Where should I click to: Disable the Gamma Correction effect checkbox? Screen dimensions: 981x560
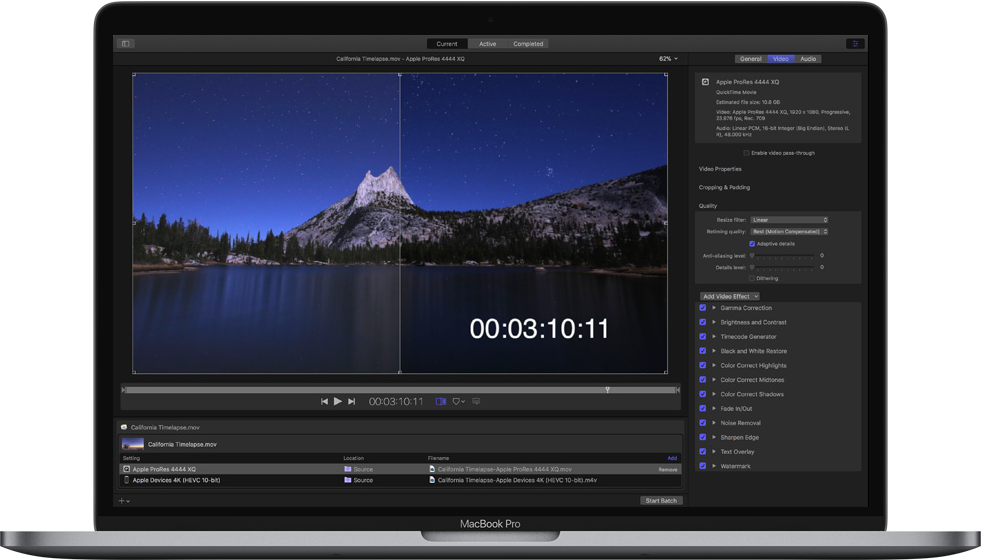pos(703,308)
